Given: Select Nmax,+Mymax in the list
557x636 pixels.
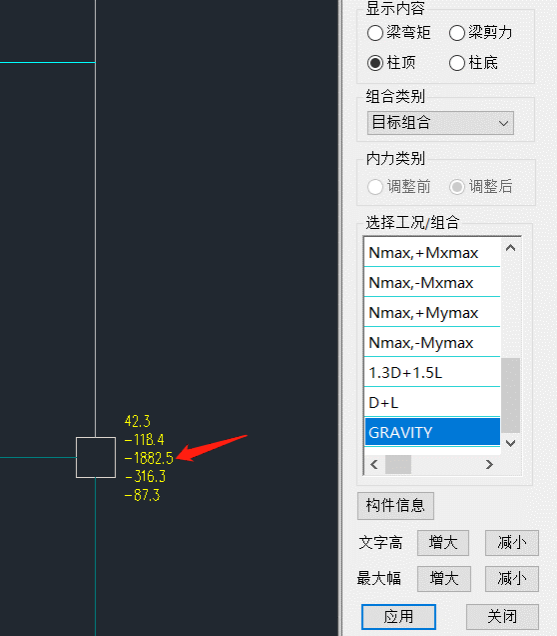Looking at the screenshot, I should click(x=432, y=313).
